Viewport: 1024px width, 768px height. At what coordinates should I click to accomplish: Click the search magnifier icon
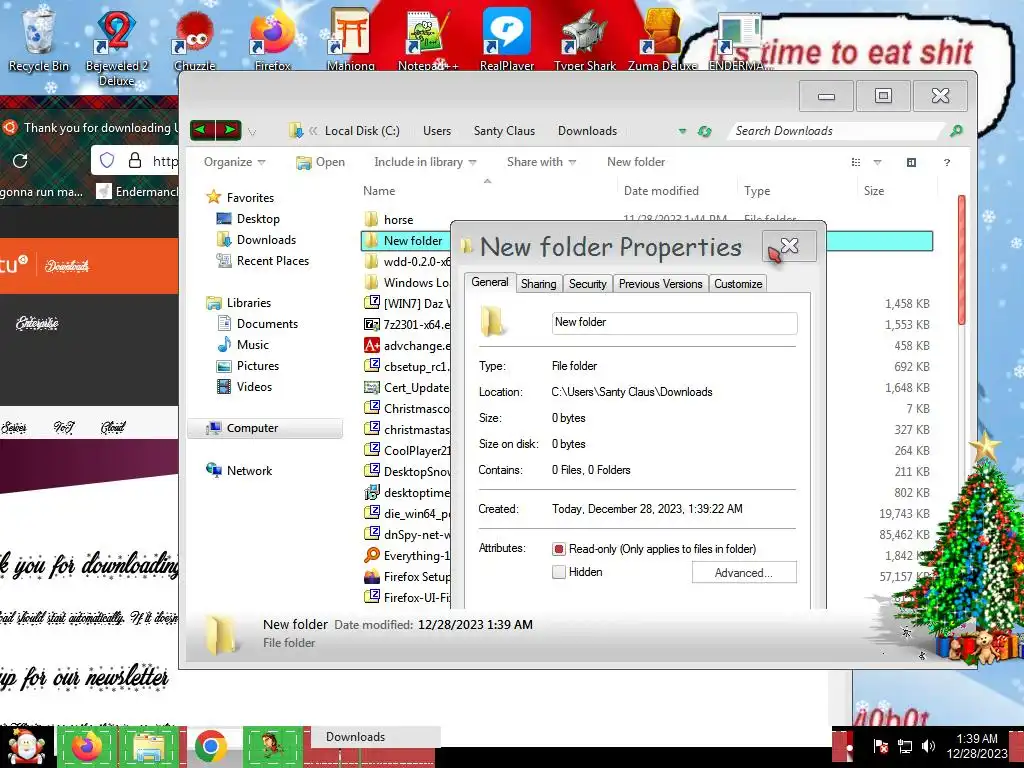point(956,131)
